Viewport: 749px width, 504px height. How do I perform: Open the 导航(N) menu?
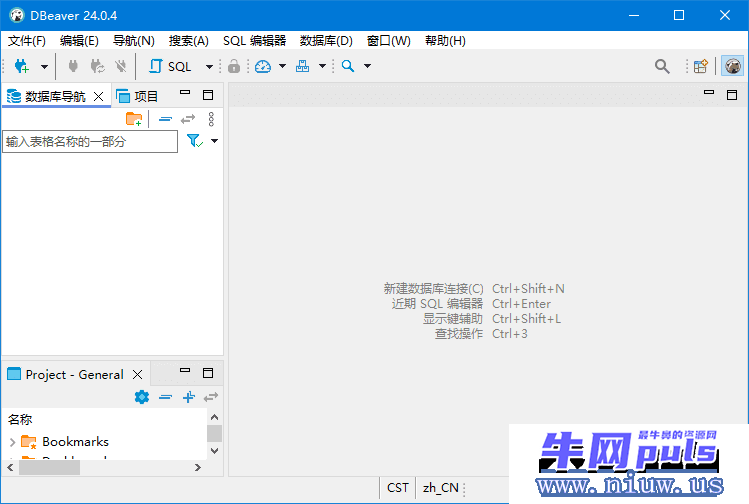134,41
